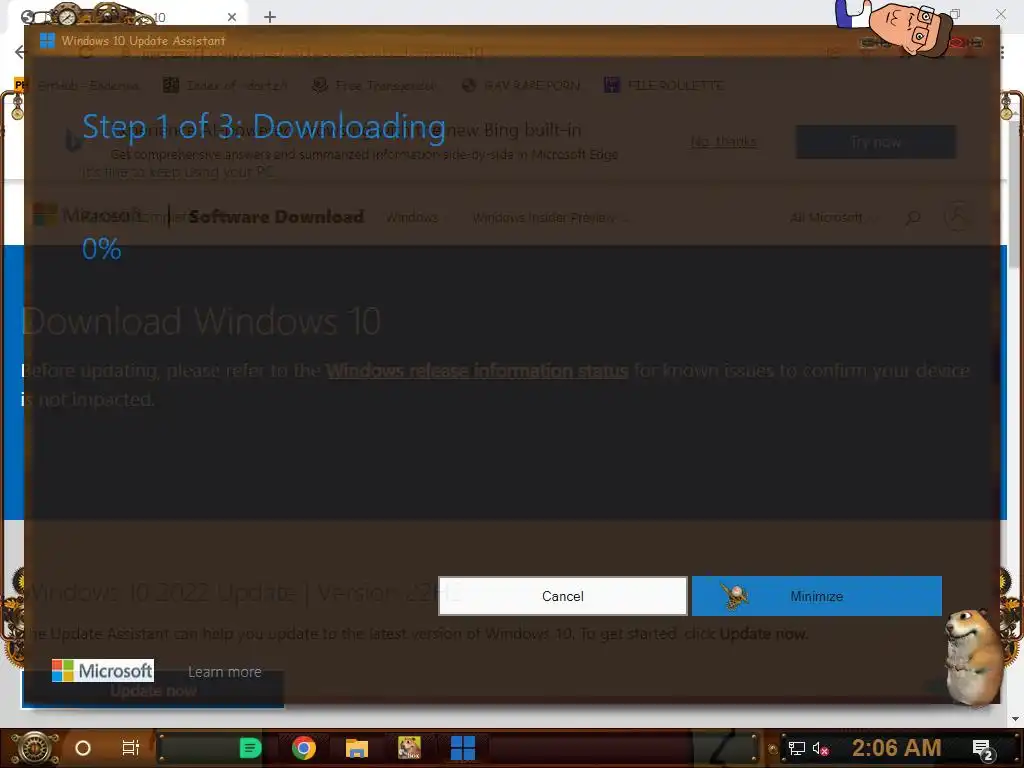Viewport: 1024px width, 768px height.
Task: Close the browser tab
Action: click(231, 17)
